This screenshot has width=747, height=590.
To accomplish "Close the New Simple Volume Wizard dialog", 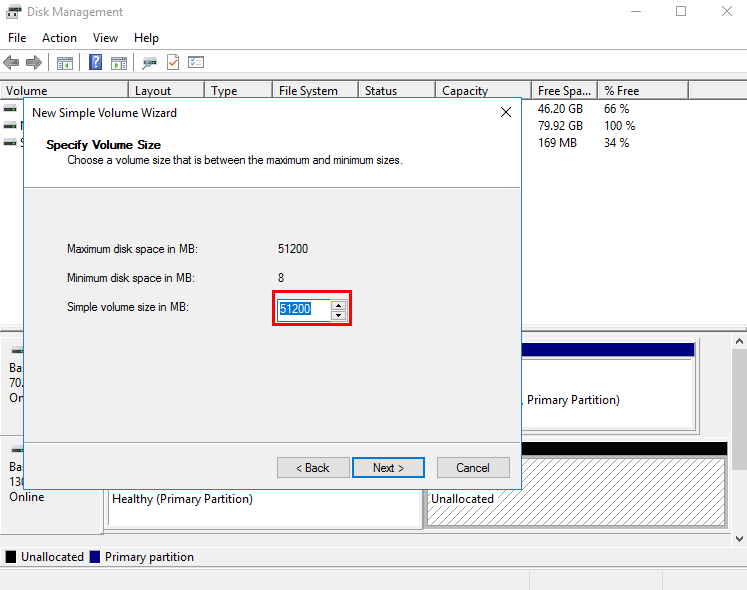I will (506, 112).
